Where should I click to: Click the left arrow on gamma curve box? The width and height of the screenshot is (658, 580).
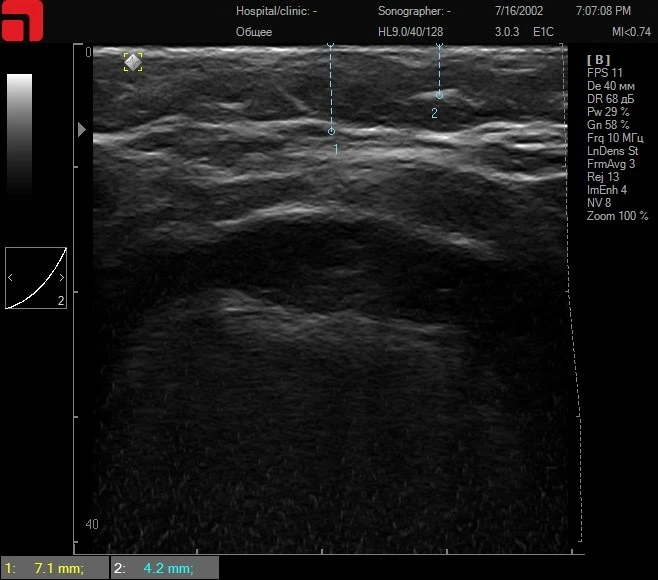[x=11, y=277]
